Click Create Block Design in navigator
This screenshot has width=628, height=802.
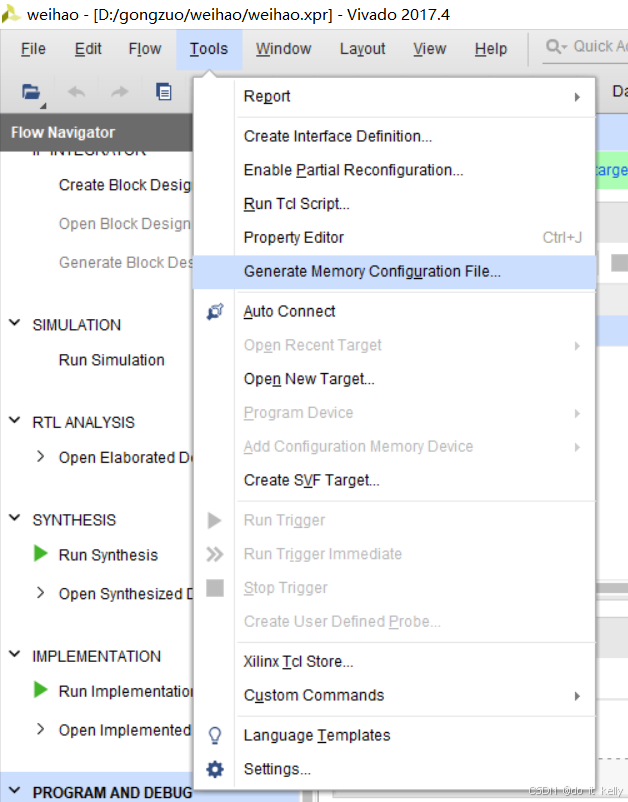click(125, 185)
